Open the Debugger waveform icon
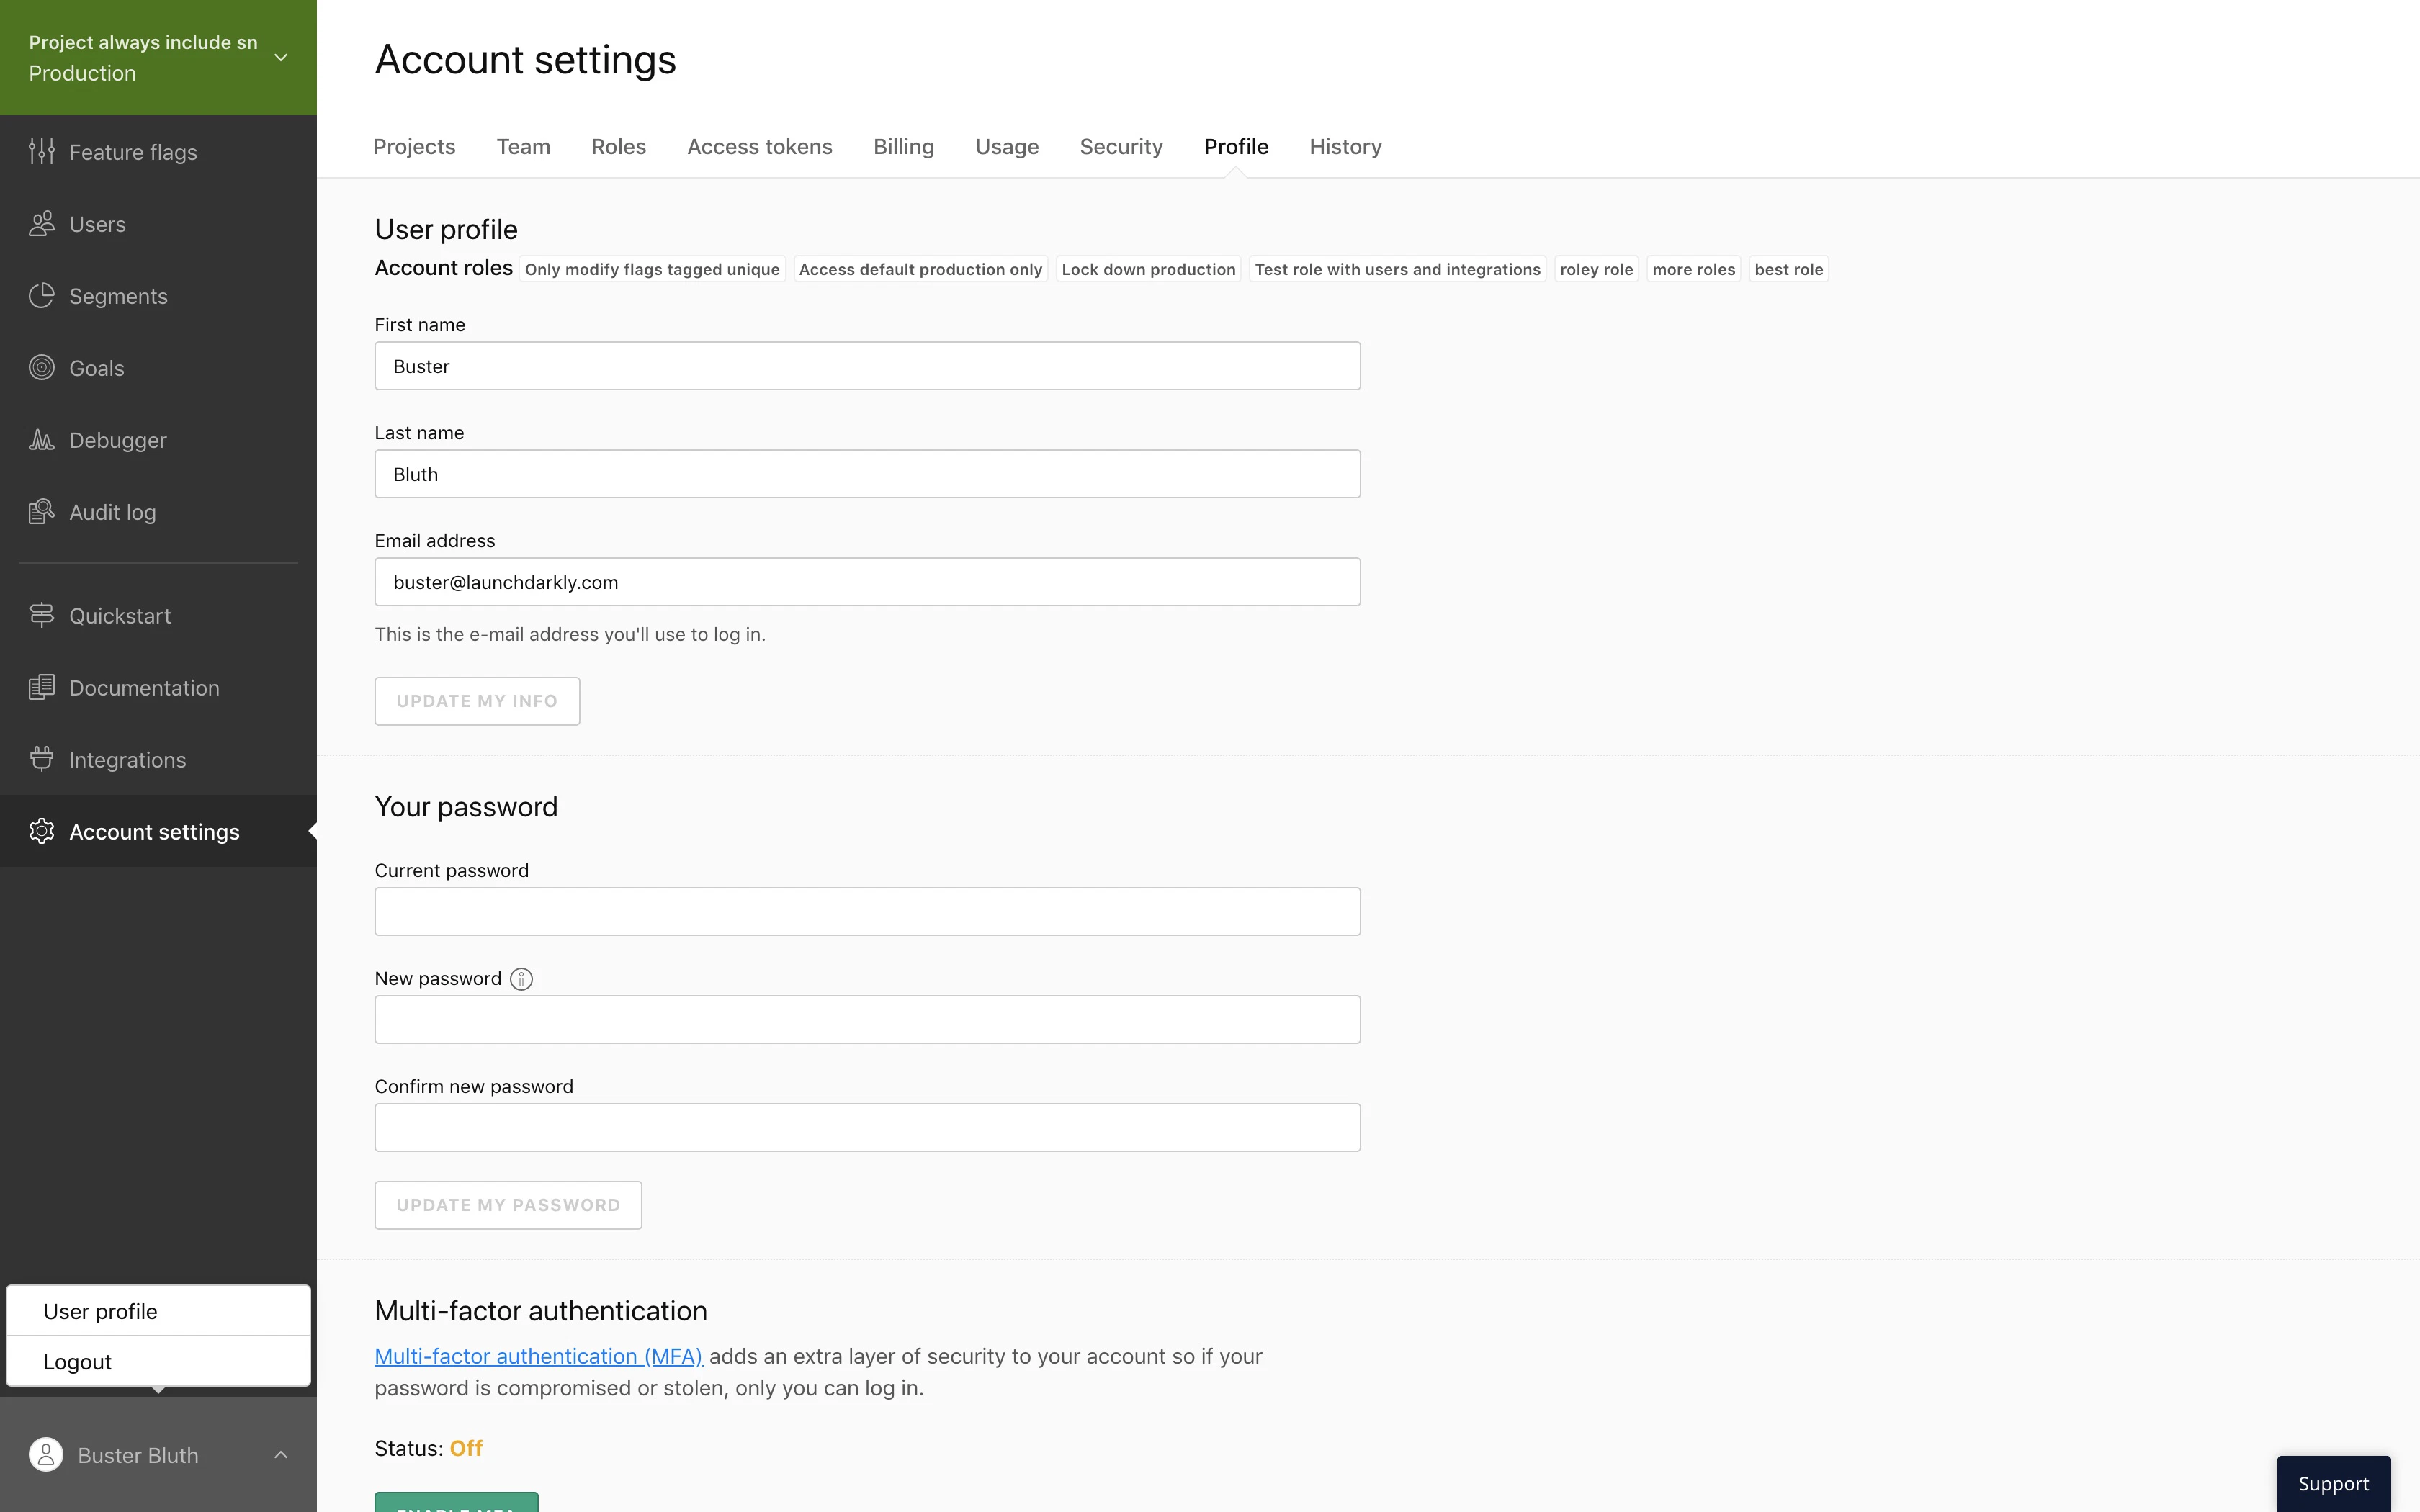2420x1512 pixels. (41, 439)
